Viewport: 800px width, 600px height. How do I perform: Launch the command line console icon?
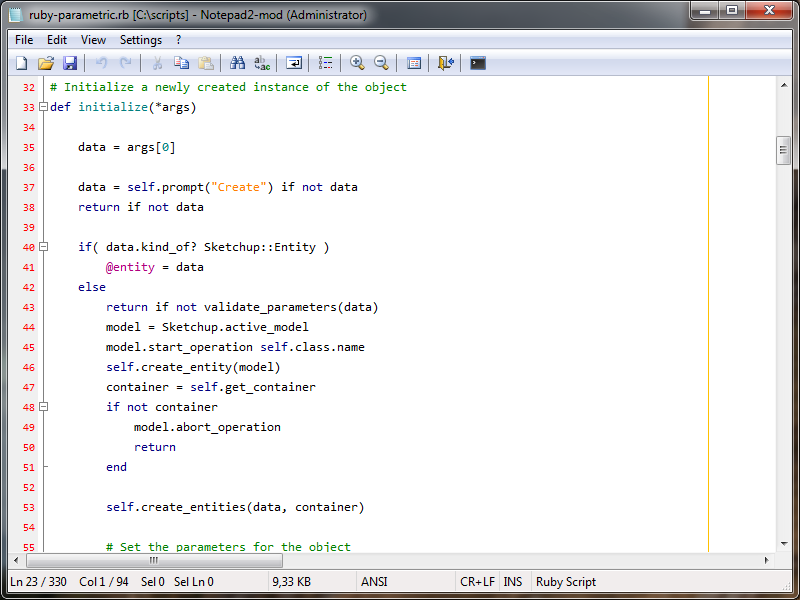[x=478, y=63]
